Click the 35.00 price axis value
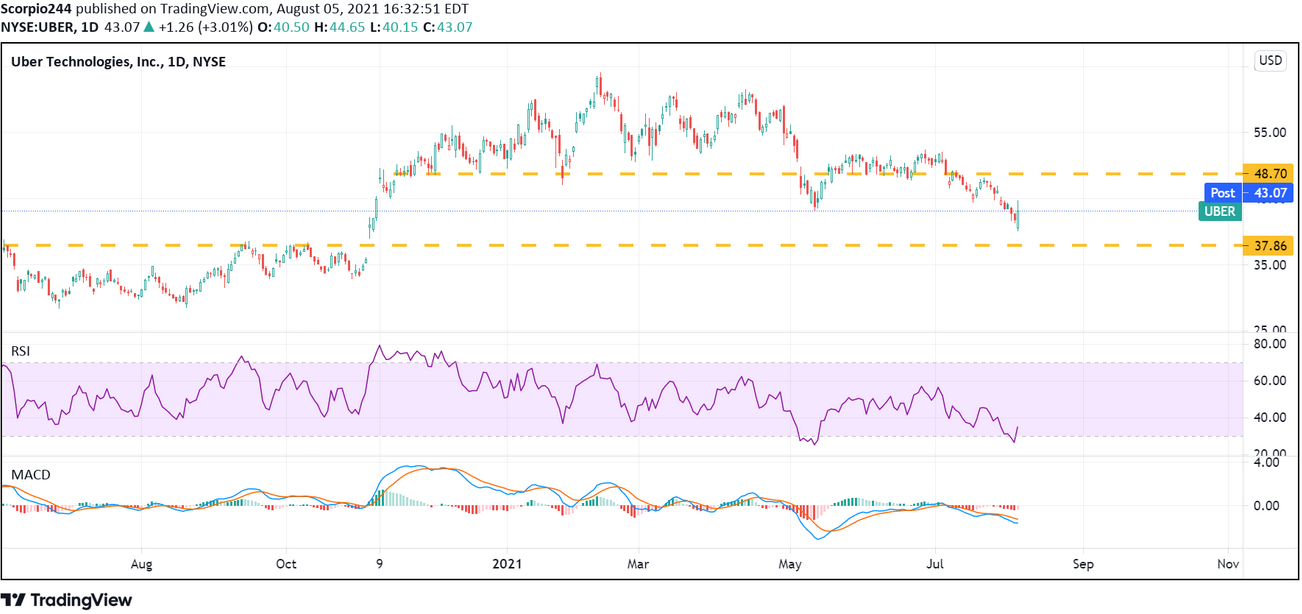The height and width of the screenshot is (614, 1302). [1271, 266]
